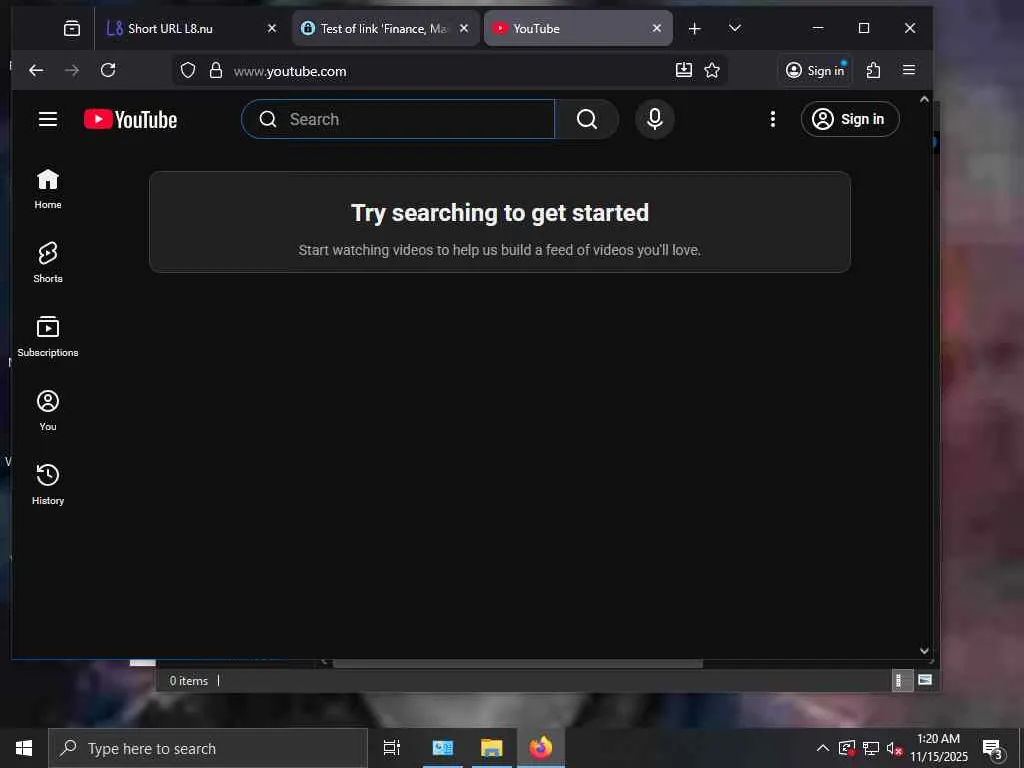The width and height of the screenshot is (1024, 768).
Task: Click the network tray icon
Action: [x=871, y=748]
